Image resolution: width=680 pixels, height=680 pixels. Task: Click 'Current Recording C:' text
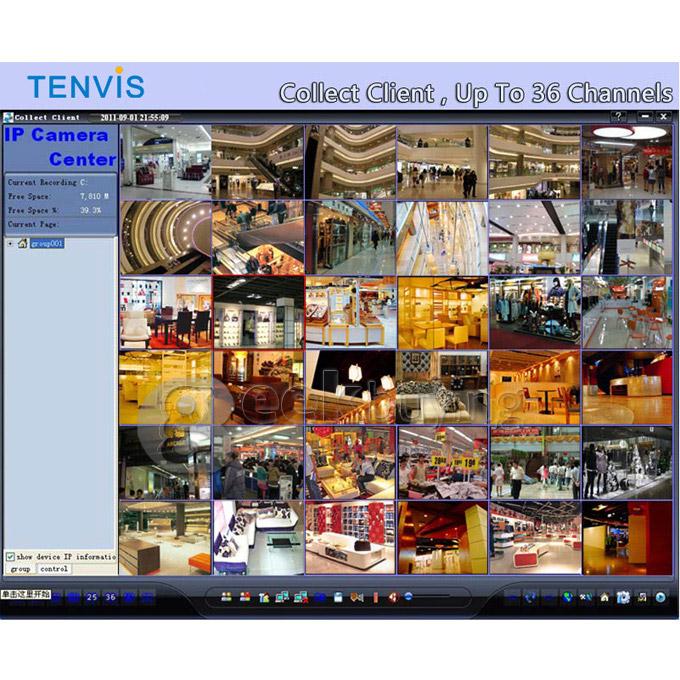pyautogui.click(x=47, y=183)
